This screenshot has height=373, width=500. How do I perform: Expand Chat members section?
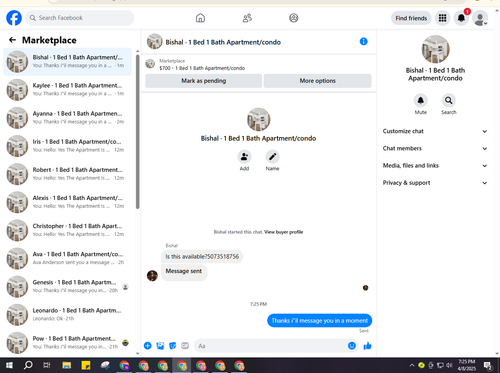pyautogui.click(x=435, y=148)
